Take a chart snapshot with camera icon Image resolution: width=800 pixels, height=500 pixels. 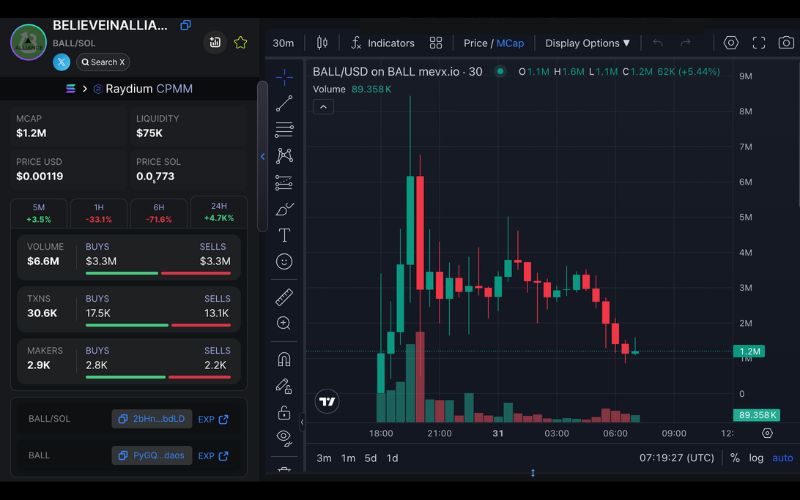tap(786, 43)
